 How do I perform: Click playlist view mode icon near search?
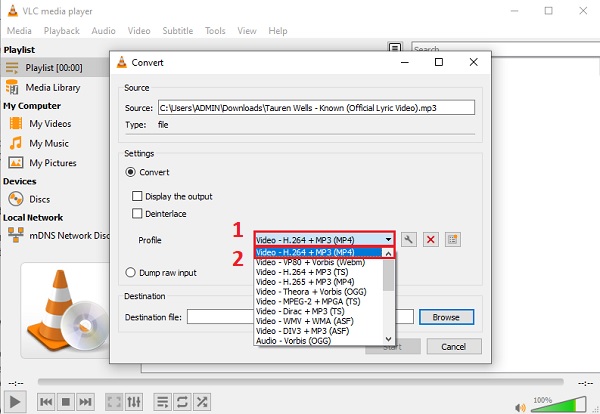(395, 47)
